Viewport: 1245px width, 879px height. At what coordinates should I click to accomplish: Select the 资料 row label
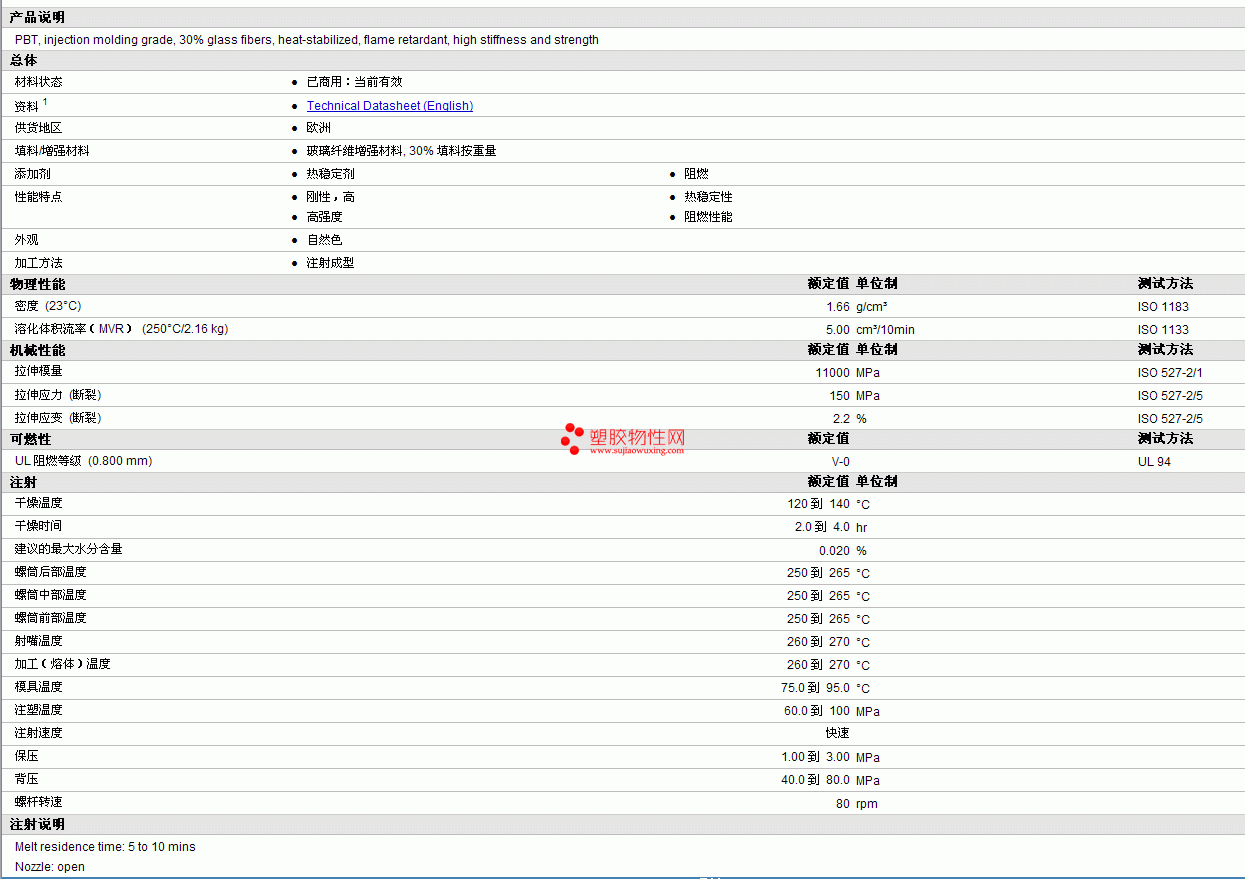click(27, 106)
